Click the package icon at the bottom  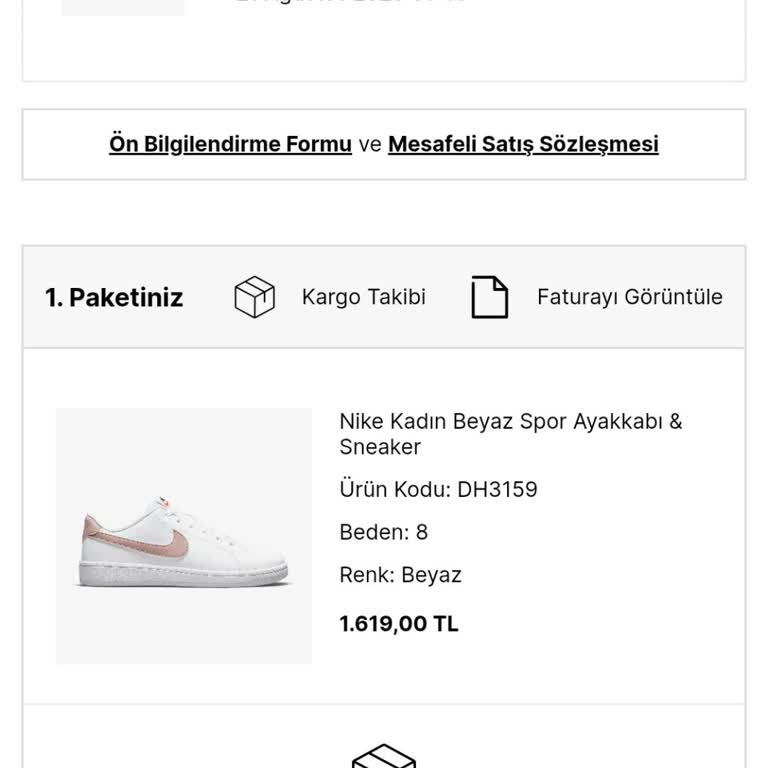(x=384, y=757)
